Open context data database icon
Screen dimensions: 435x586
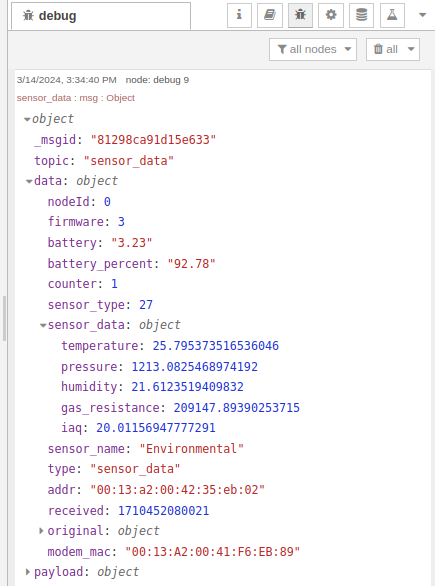361,15
